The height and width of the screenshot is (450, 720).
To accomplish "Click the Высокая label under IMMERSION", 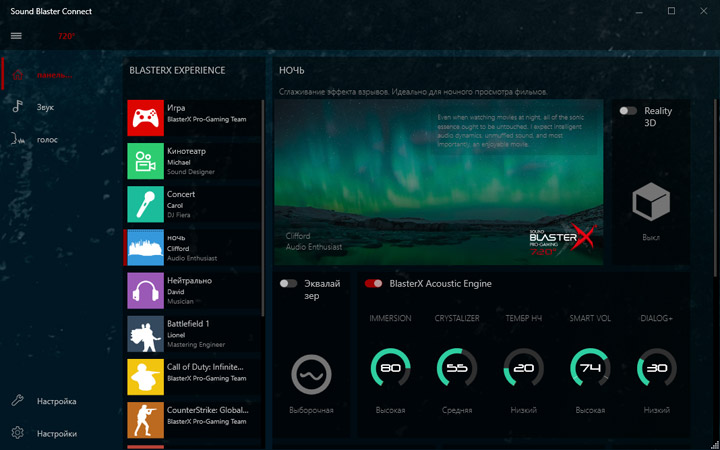I will tap(390, 410).
